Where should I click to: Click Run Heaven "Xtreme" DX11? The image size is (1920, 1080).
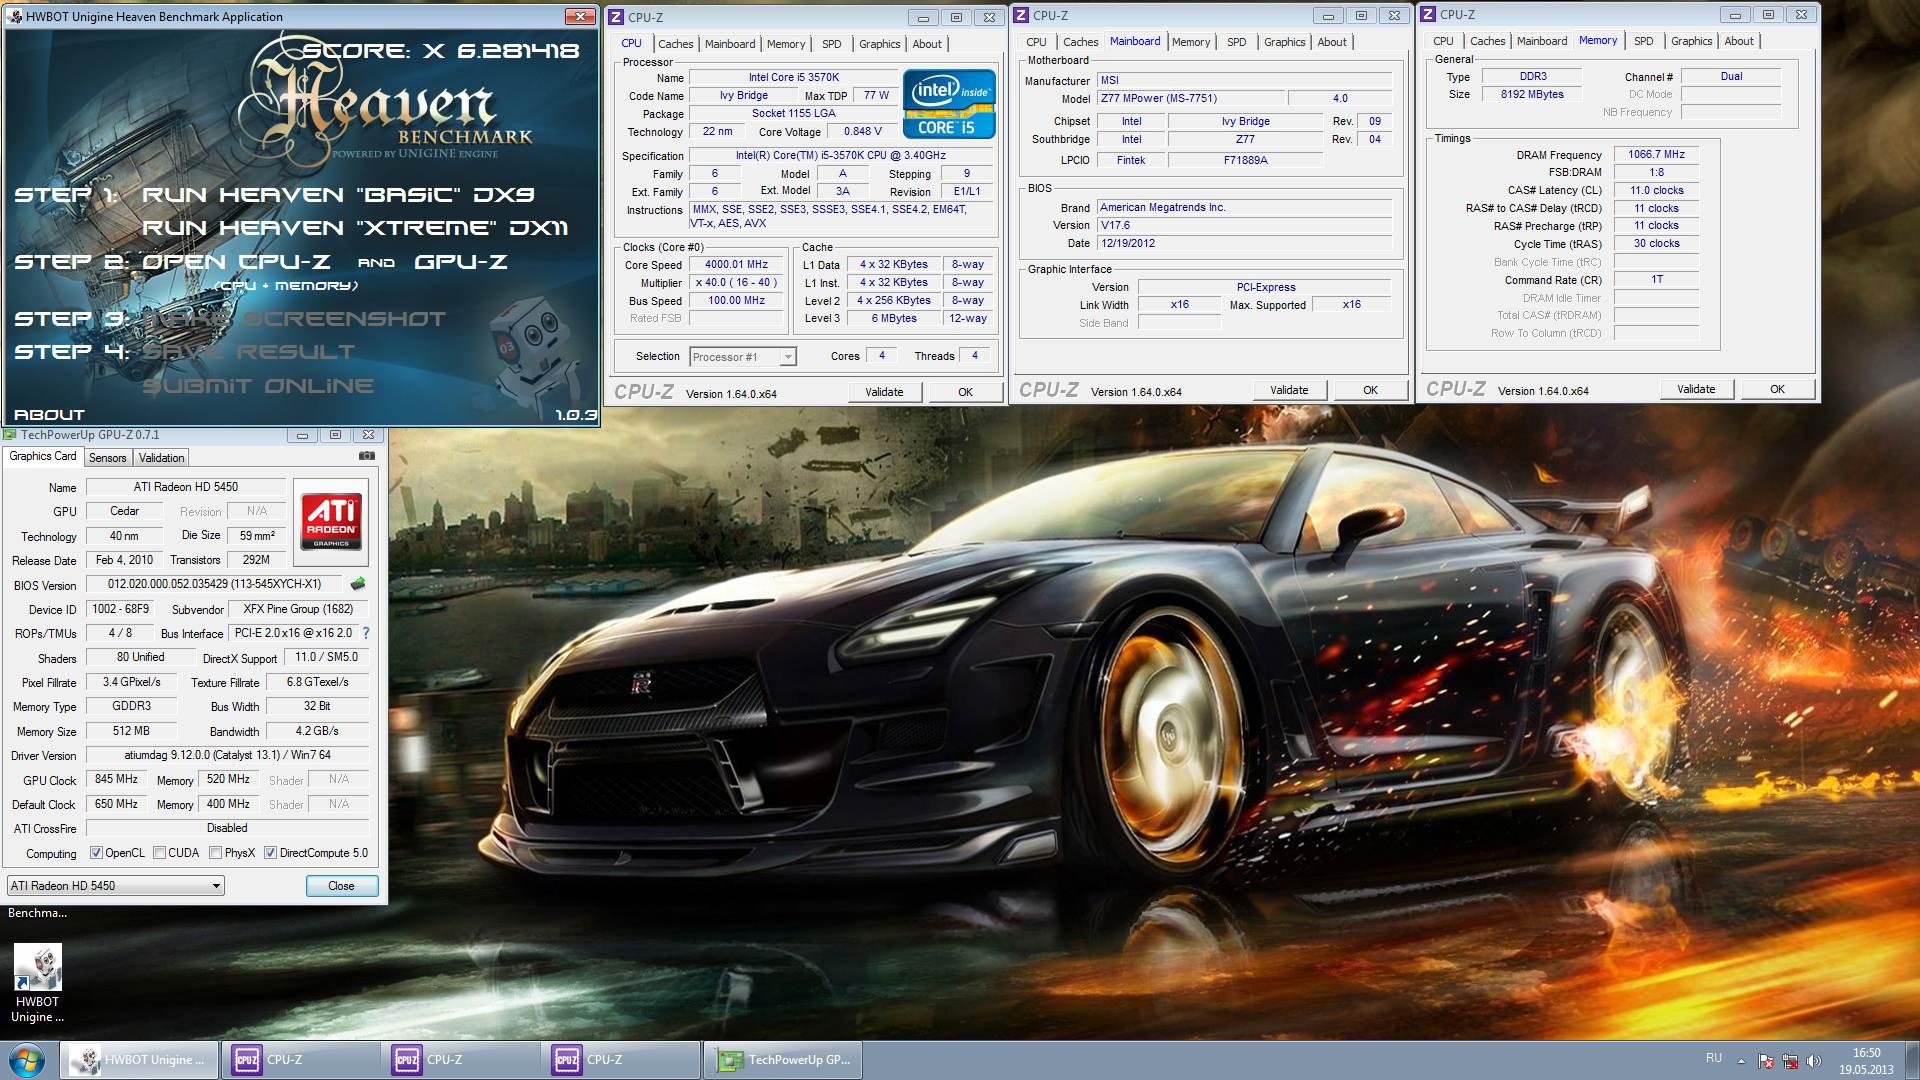click(355, 228)
